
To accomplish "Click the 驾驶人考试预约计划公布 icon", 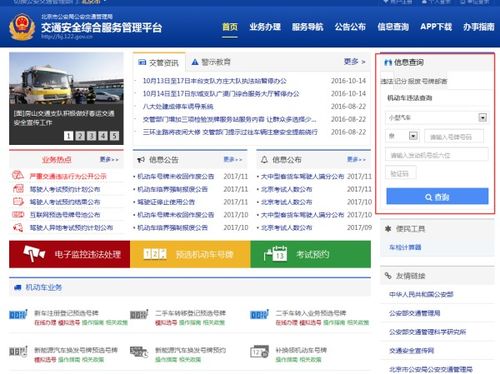I will point(18,189).
